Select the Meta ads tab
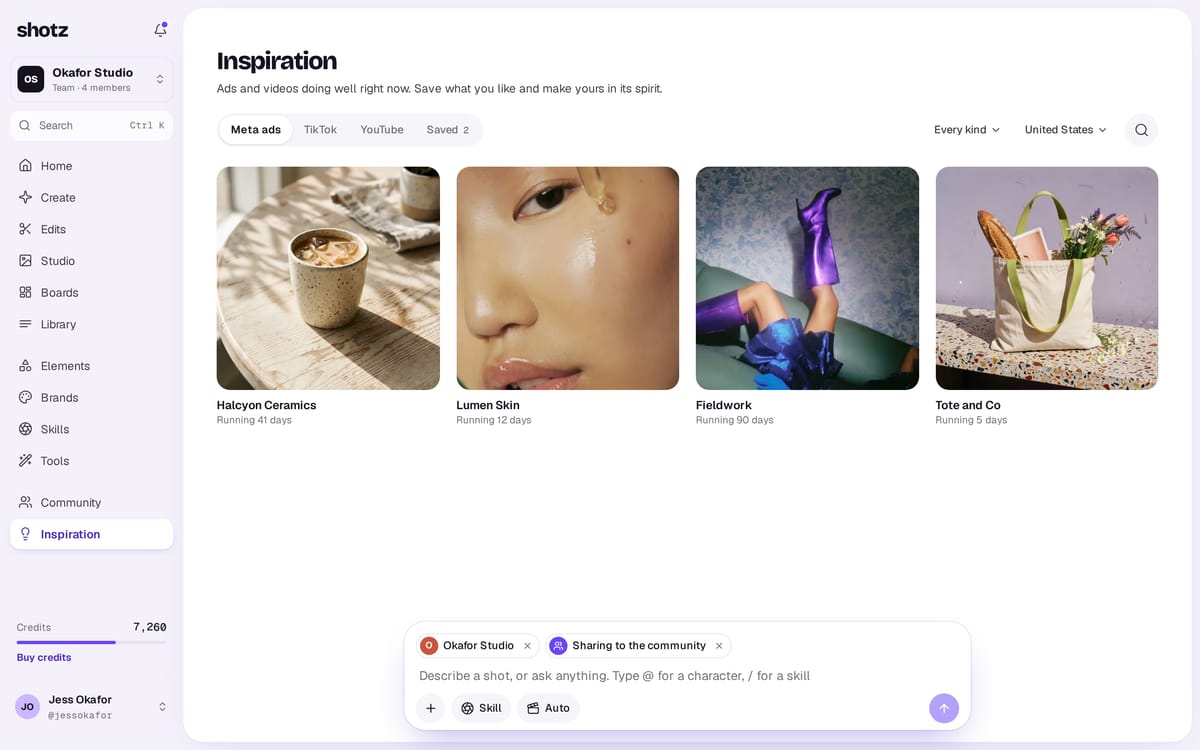Screen dimensions: 1200x750 (256, 130)
